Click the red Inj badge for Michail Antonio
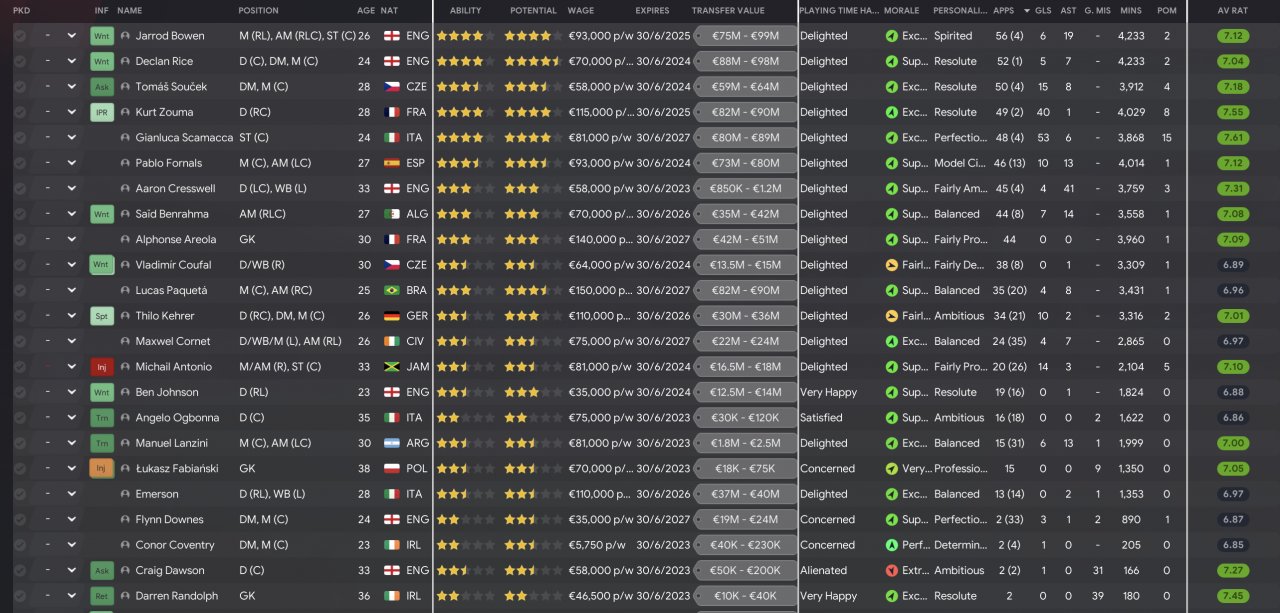1280x613 pixels. [x=101, y=367]
